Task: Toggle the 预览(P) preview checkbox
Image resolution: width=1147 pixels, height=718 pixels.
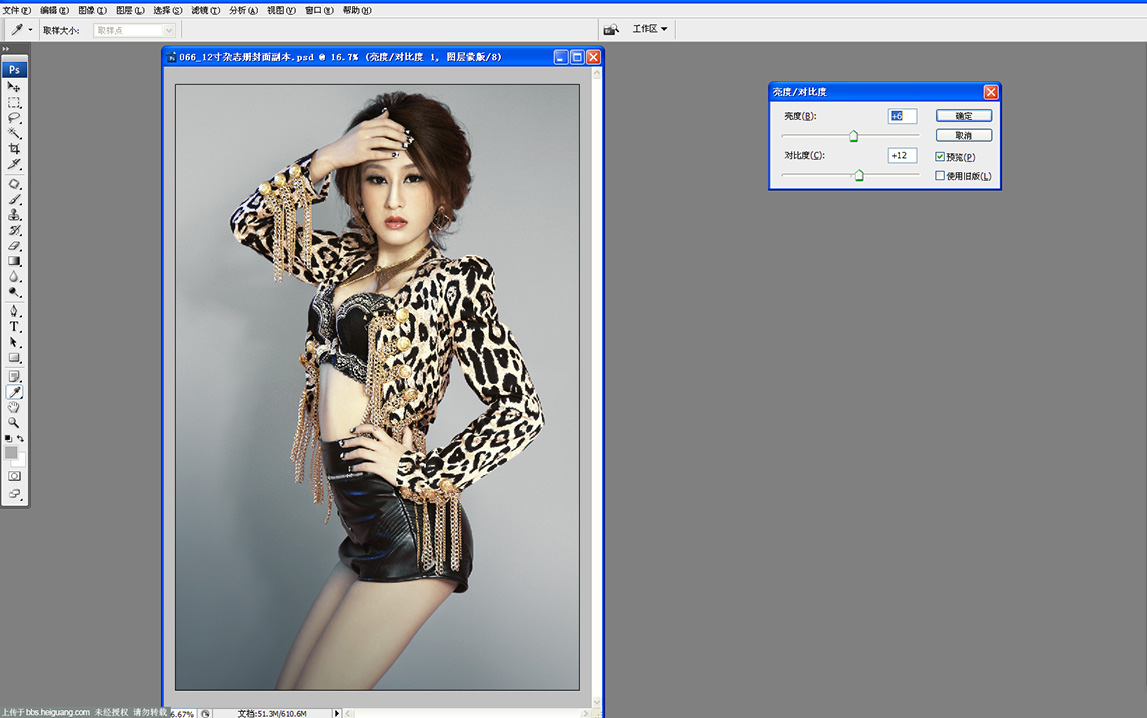Action: point(940,156)
